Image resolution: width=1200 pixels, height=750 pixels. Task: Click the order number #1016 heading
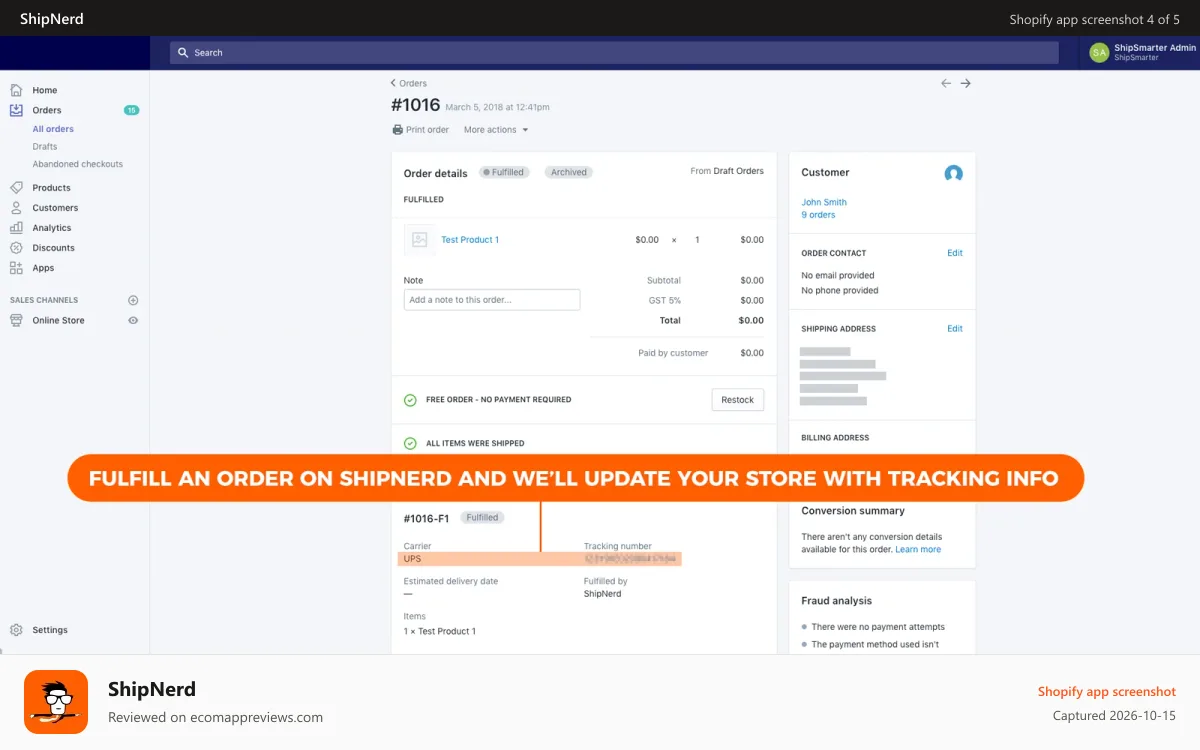coord(415,105)
